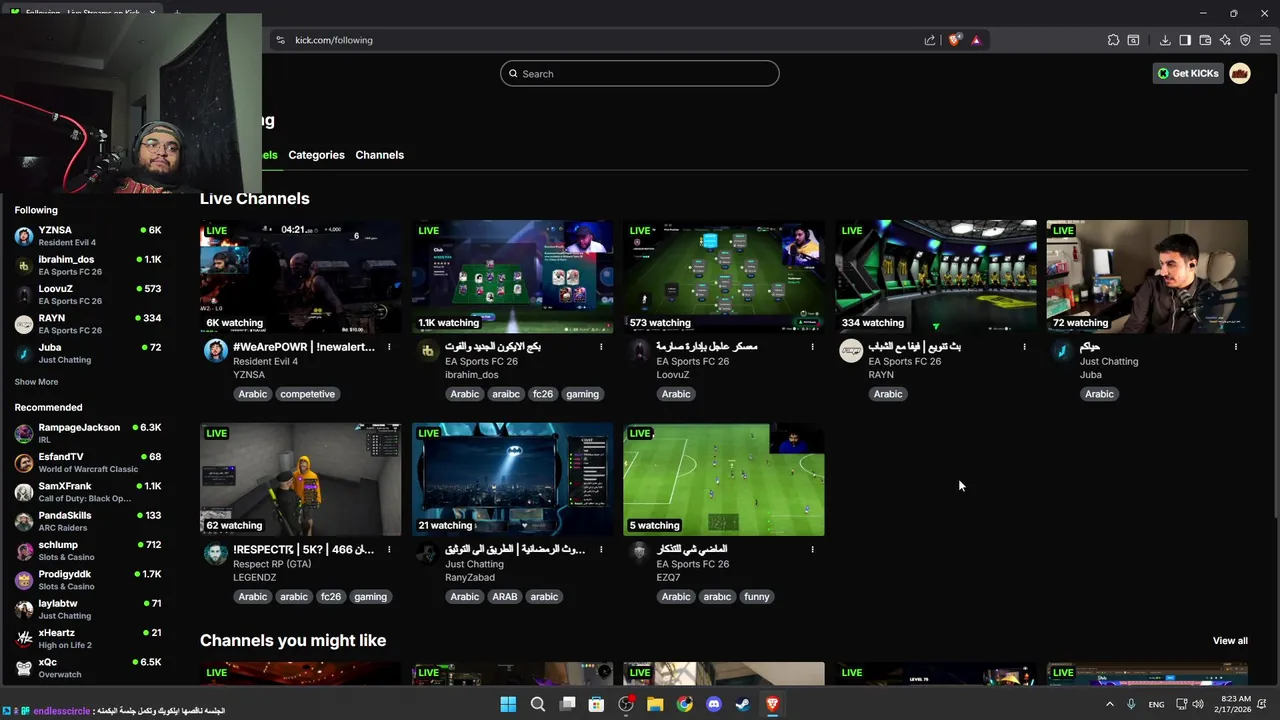This screenshot has height=720, width=1280.
Task: Open YZNSA live stream thumbnail
Action: point(300,276)
